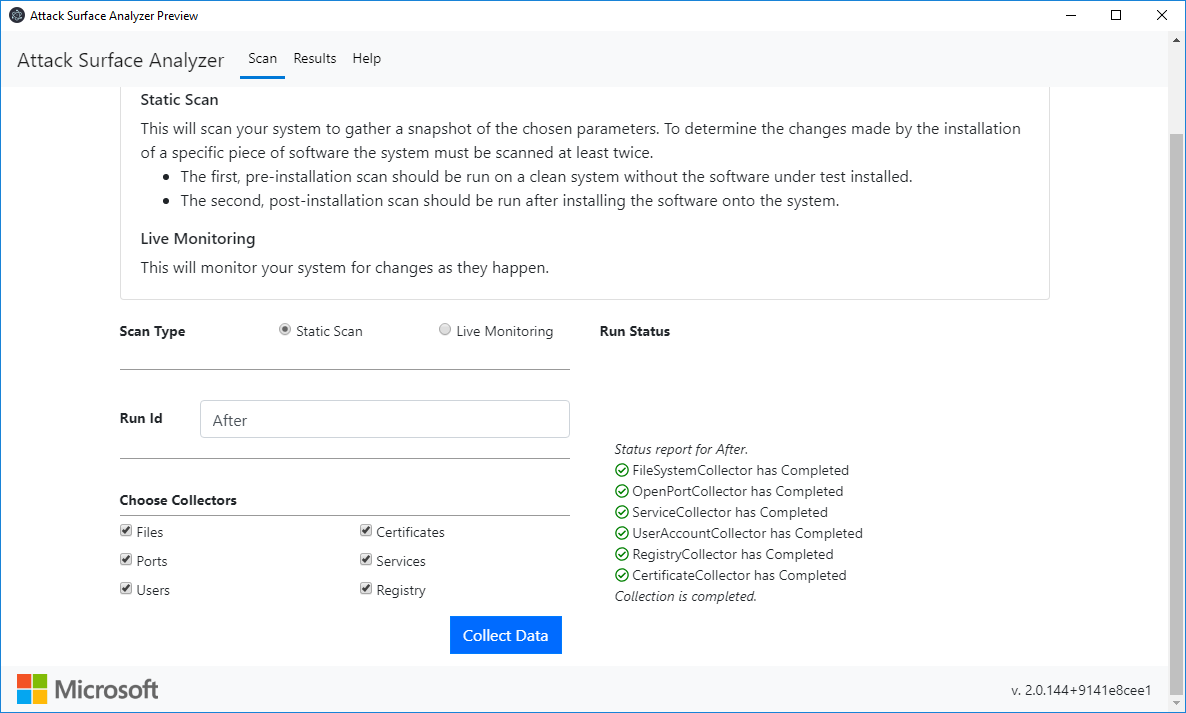Screen dimensions: 1186x713
Task: Uncheck the Users collector checkbox
Action: tap(126, 588)
